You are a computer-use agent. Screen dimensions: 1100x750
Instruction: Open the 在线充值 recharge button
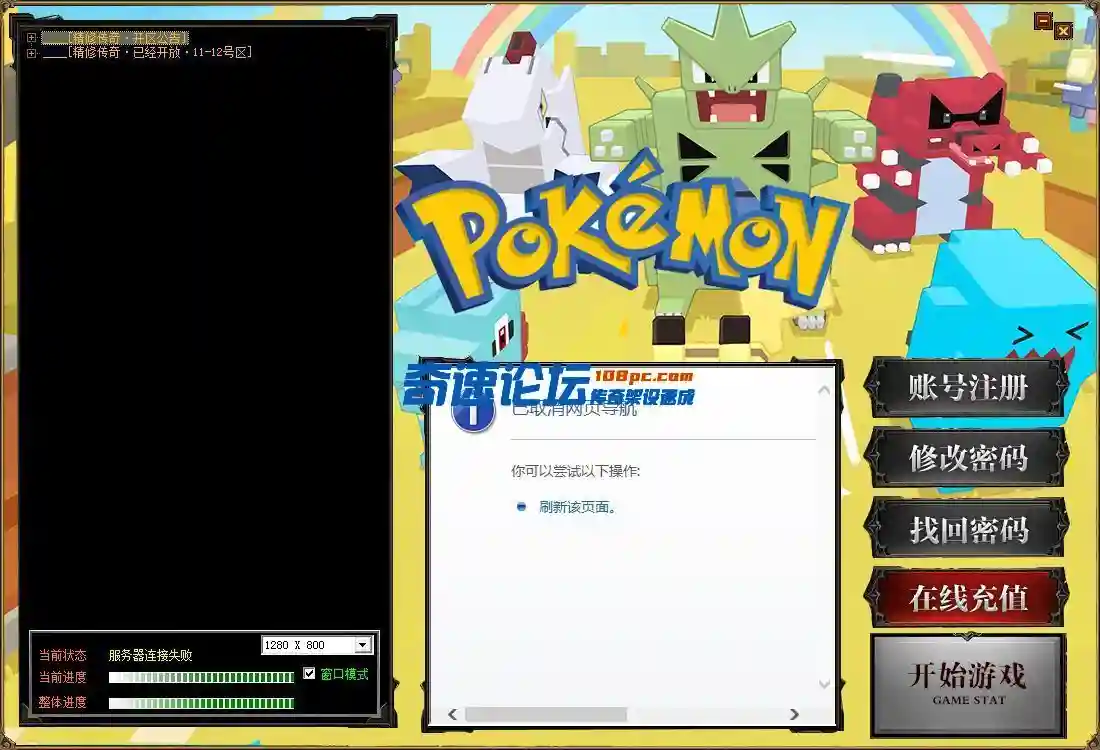[967, 598]
